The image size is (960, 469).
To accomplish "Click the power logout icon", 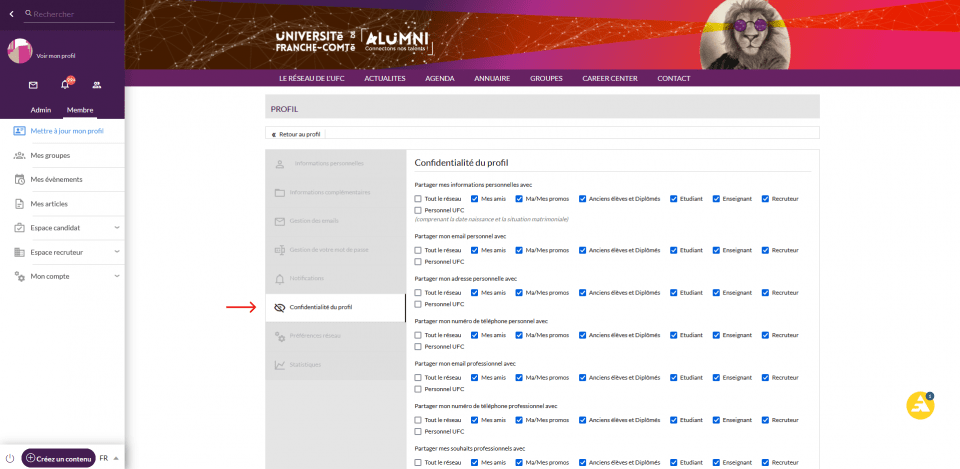I will click(10, 457).
